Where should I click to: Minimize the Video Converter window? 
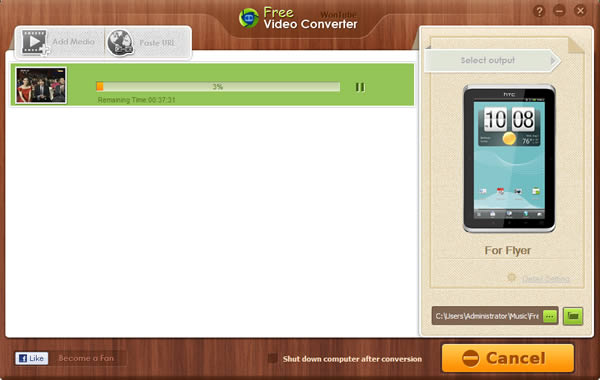click(559, 11)
